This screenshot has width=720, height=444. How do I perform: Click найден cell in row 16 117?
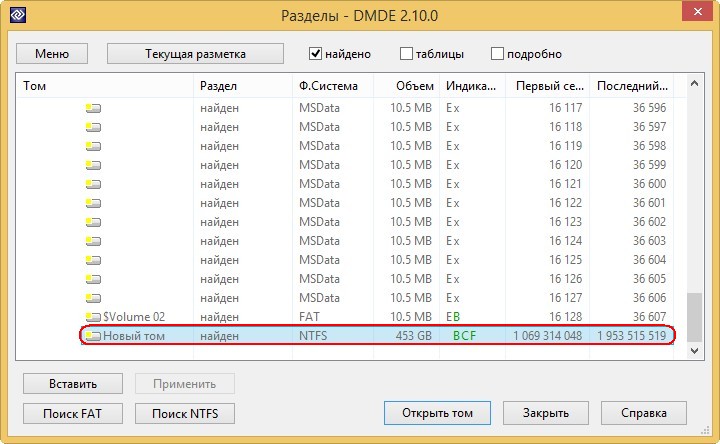219,108
